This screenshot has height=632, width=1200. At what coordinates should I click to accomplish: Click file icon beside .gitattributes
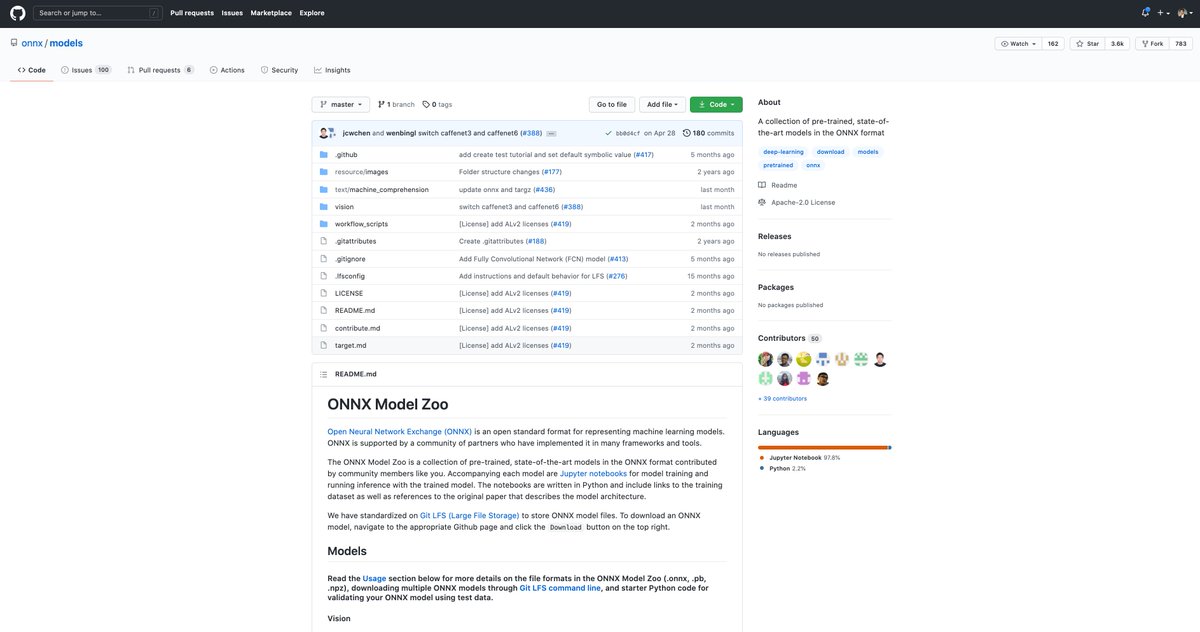[324, 241]
